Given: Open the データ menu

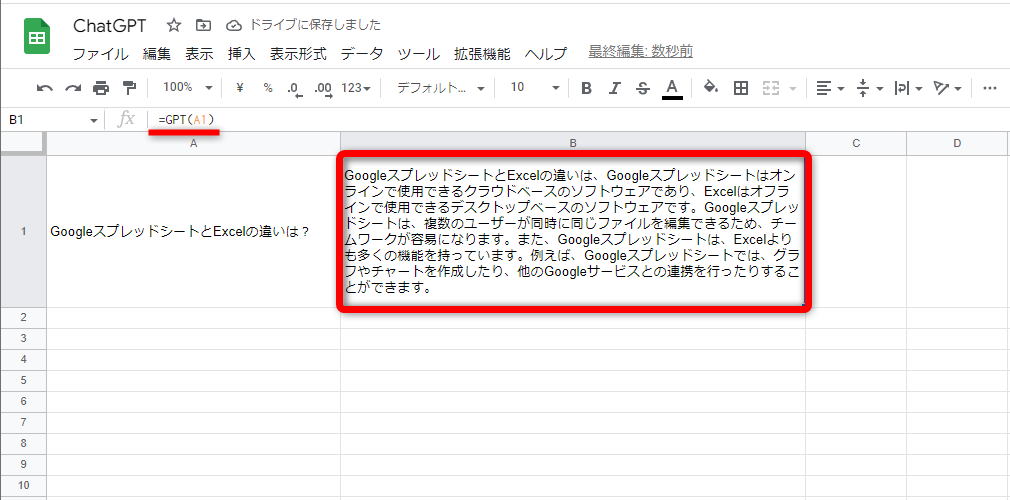Looking at the screenshot, I should [362, 54].
